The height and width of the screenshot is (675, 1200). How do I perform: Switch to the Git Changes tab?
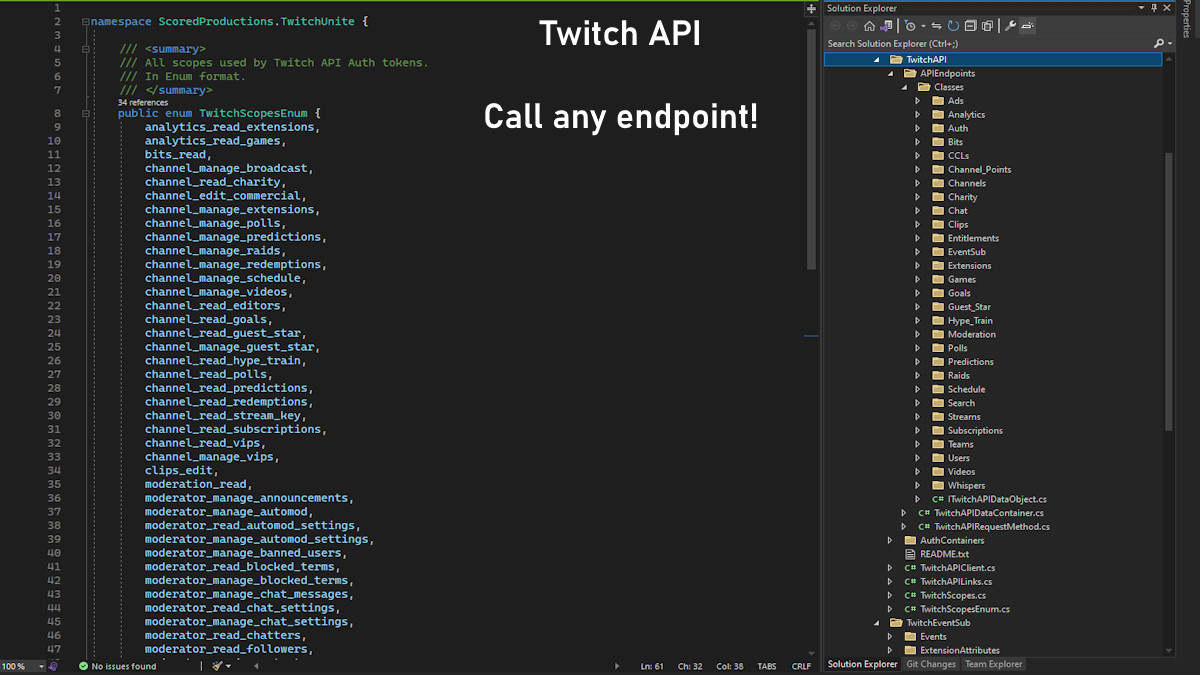931,664
